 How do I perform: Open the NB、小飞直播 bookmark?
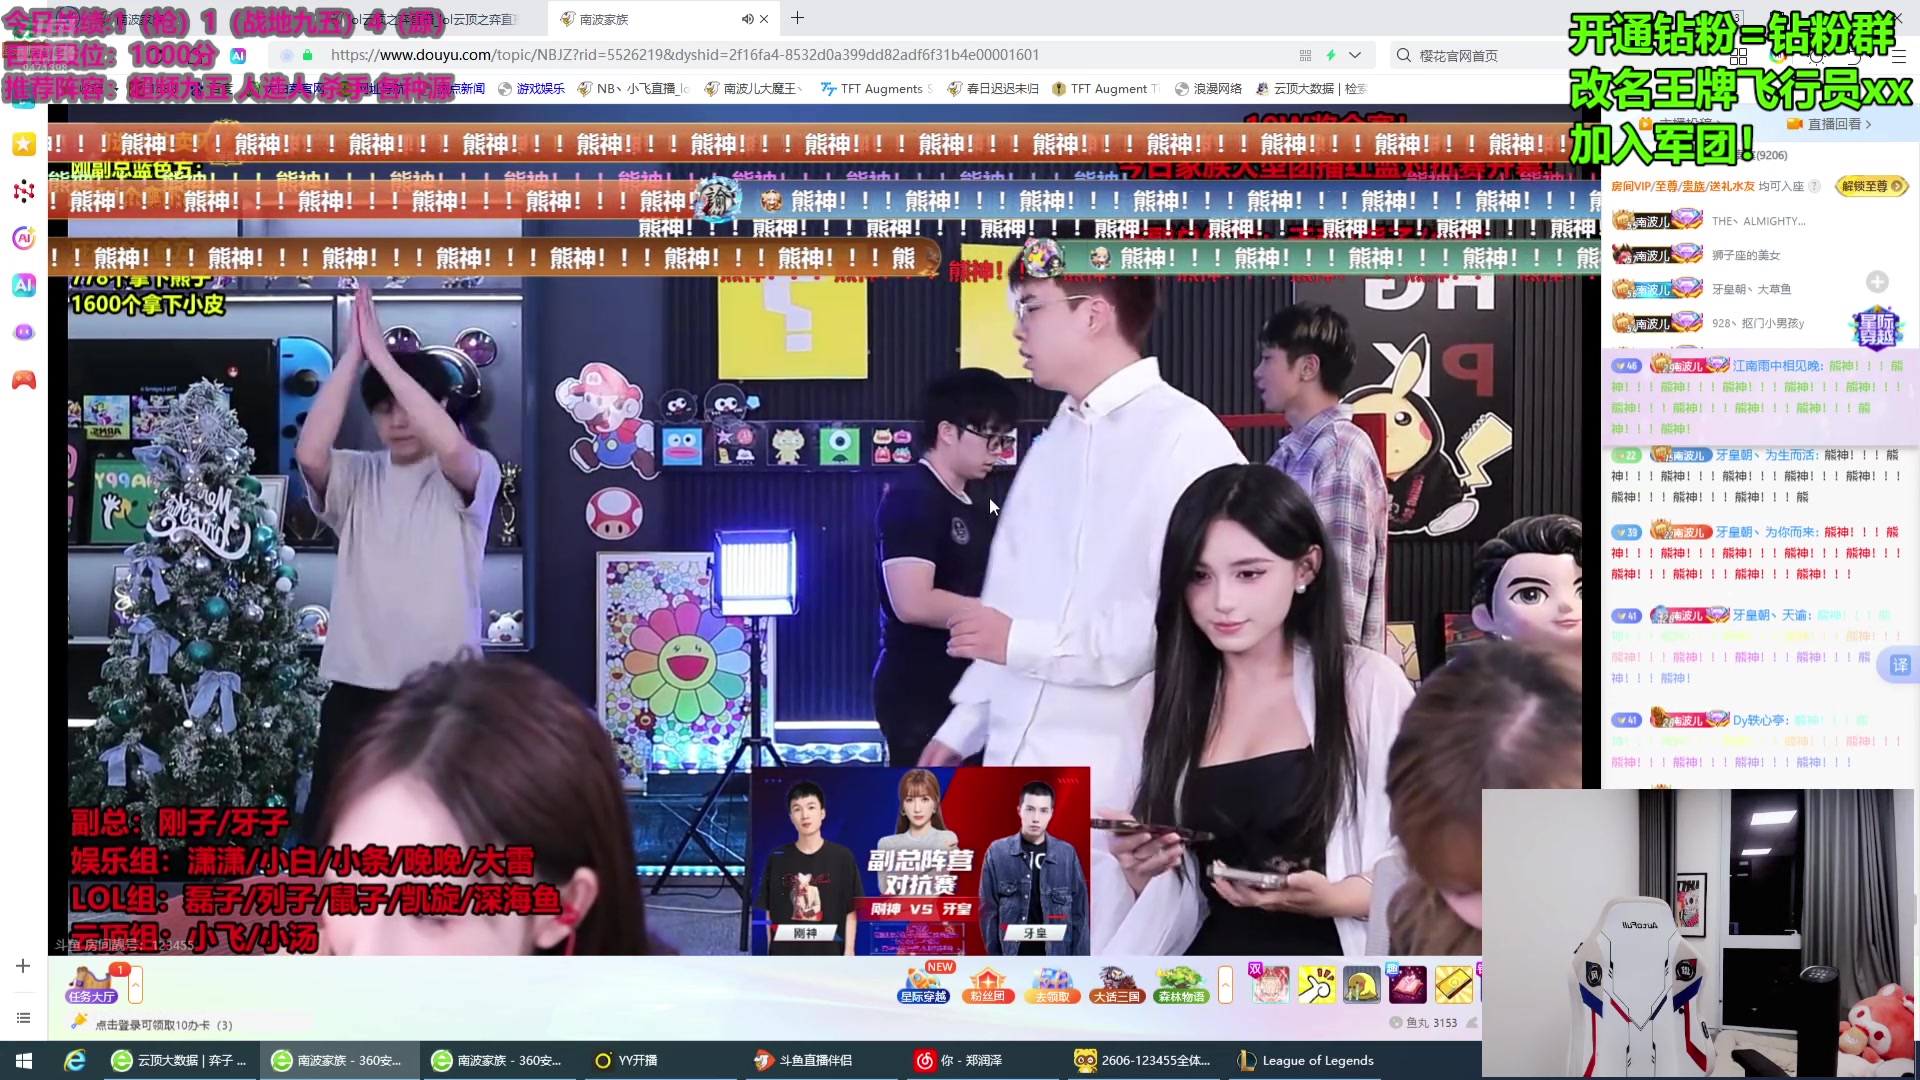coord(634,89)
